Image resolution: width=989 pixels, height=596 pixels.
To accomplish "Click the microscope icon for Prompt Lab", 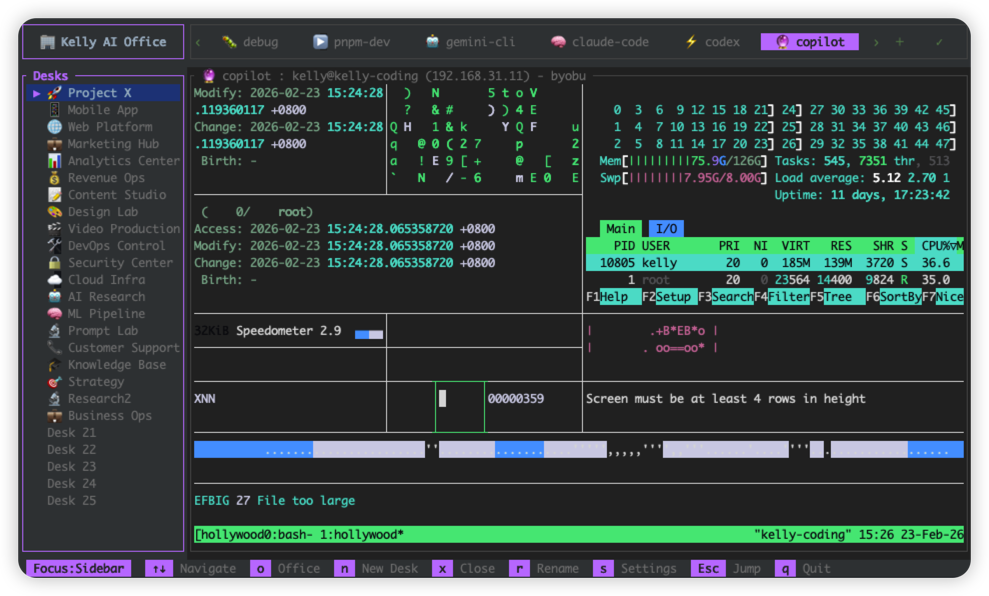I will point(54,331).
